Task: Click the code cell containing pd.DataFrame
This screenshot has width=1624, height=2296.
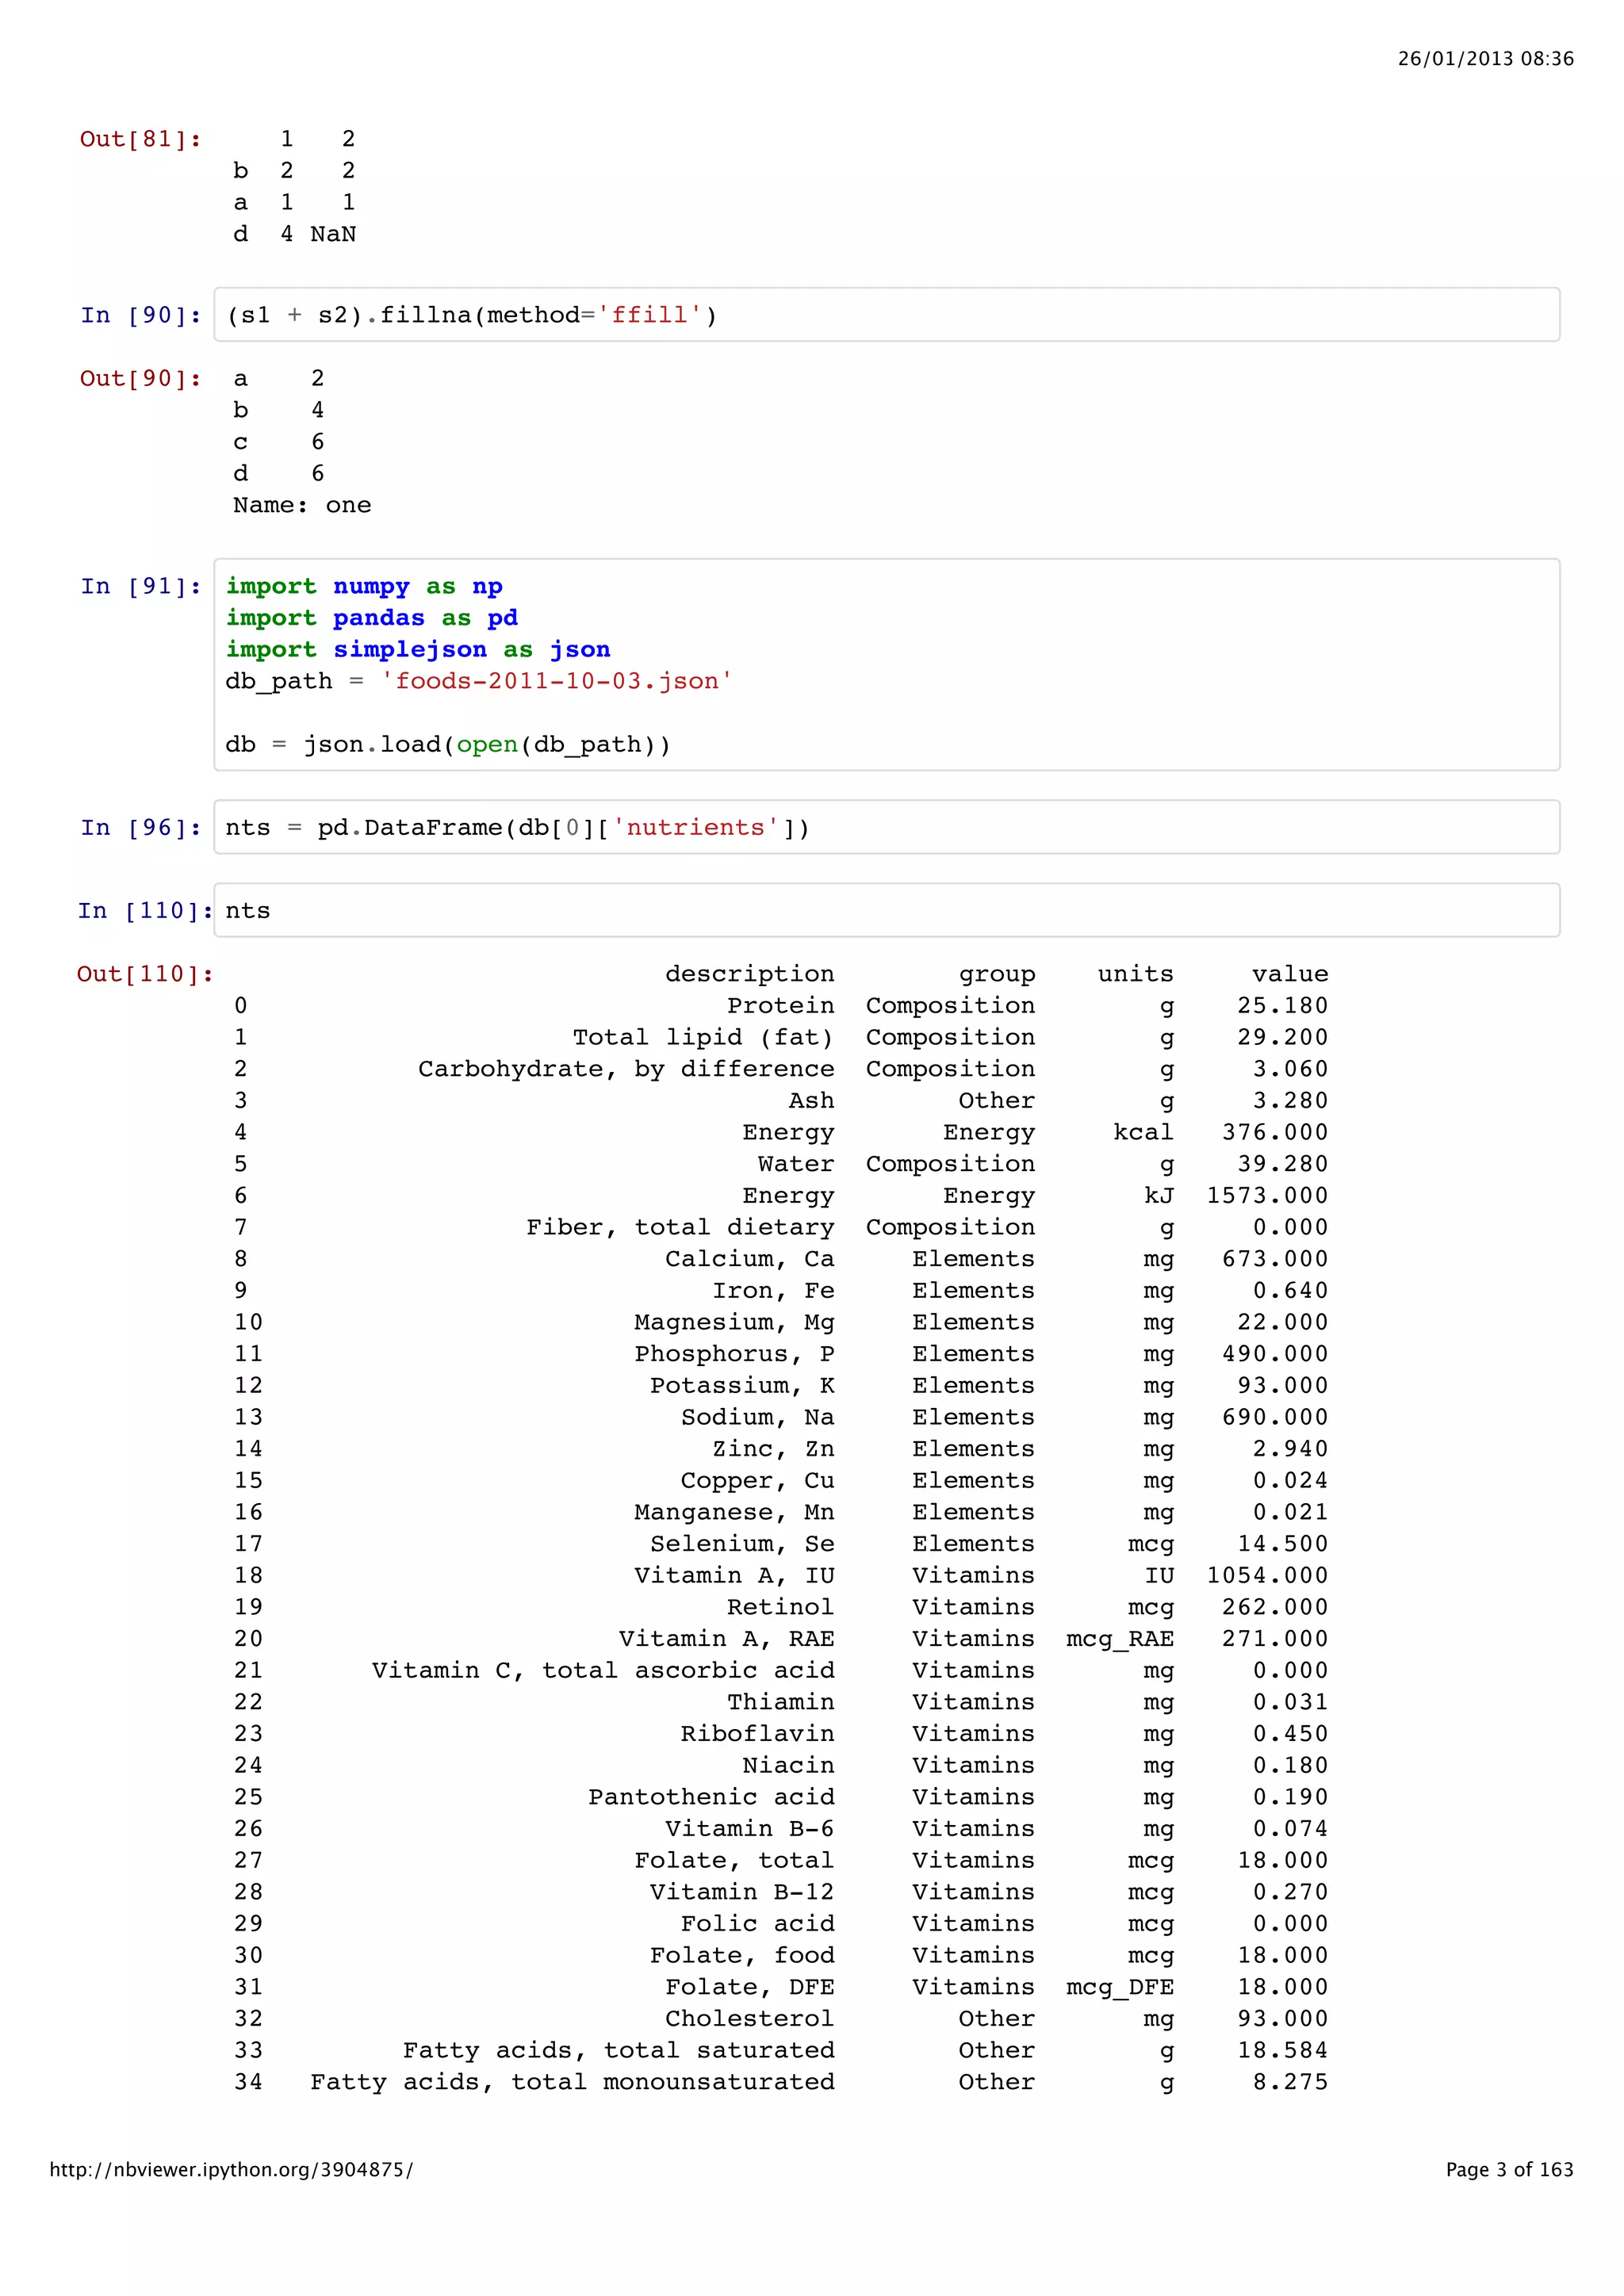Action: 886,827
